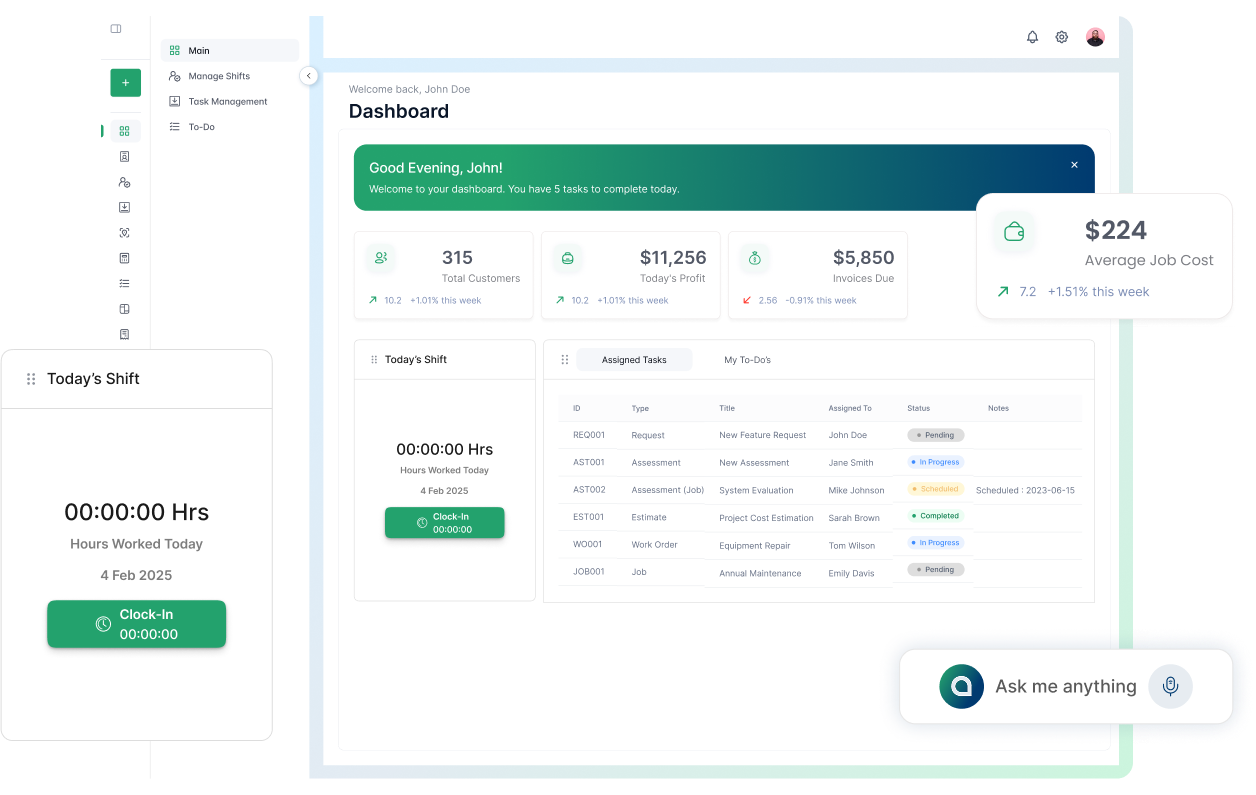The width and height of the screenshot is (1256, 795).
Task: Open the settings gear icon
Action: tap(1061, 36)
